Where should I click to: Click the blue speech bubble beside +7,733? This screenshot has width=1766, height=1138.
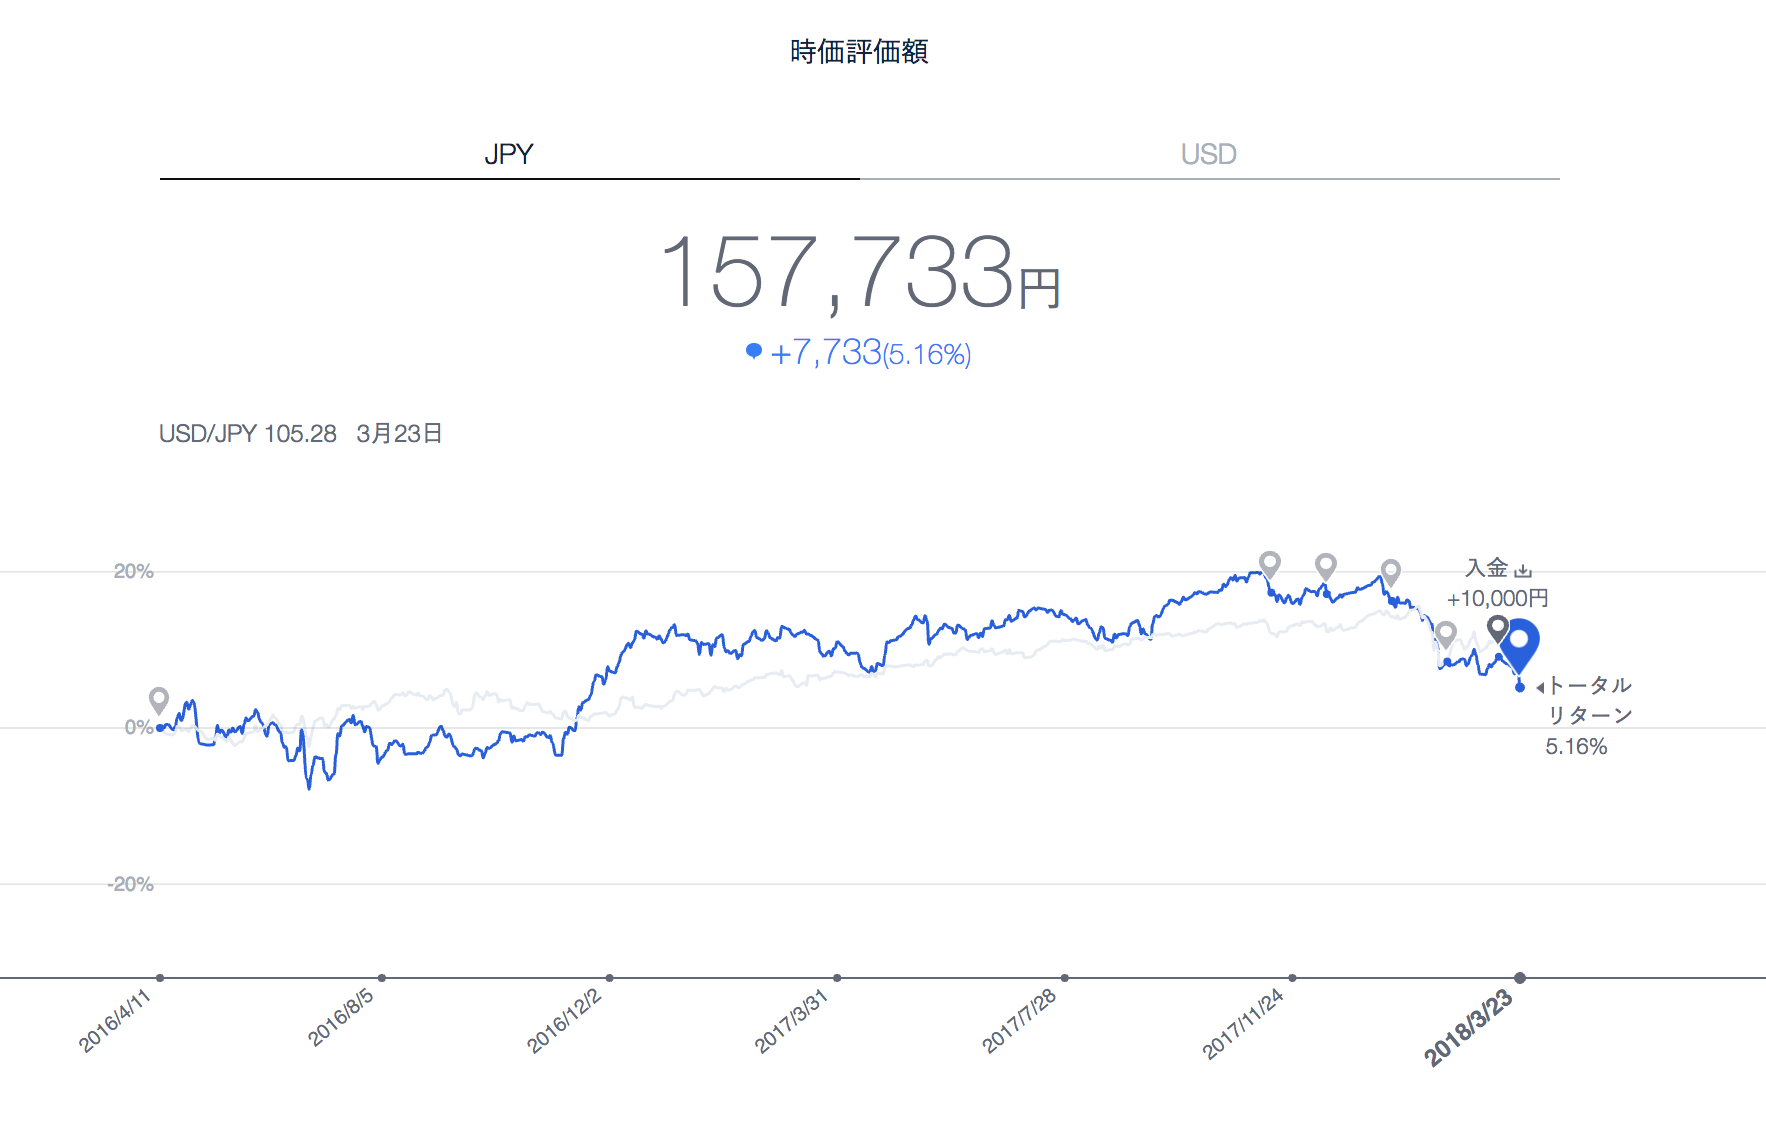(754, 351)
